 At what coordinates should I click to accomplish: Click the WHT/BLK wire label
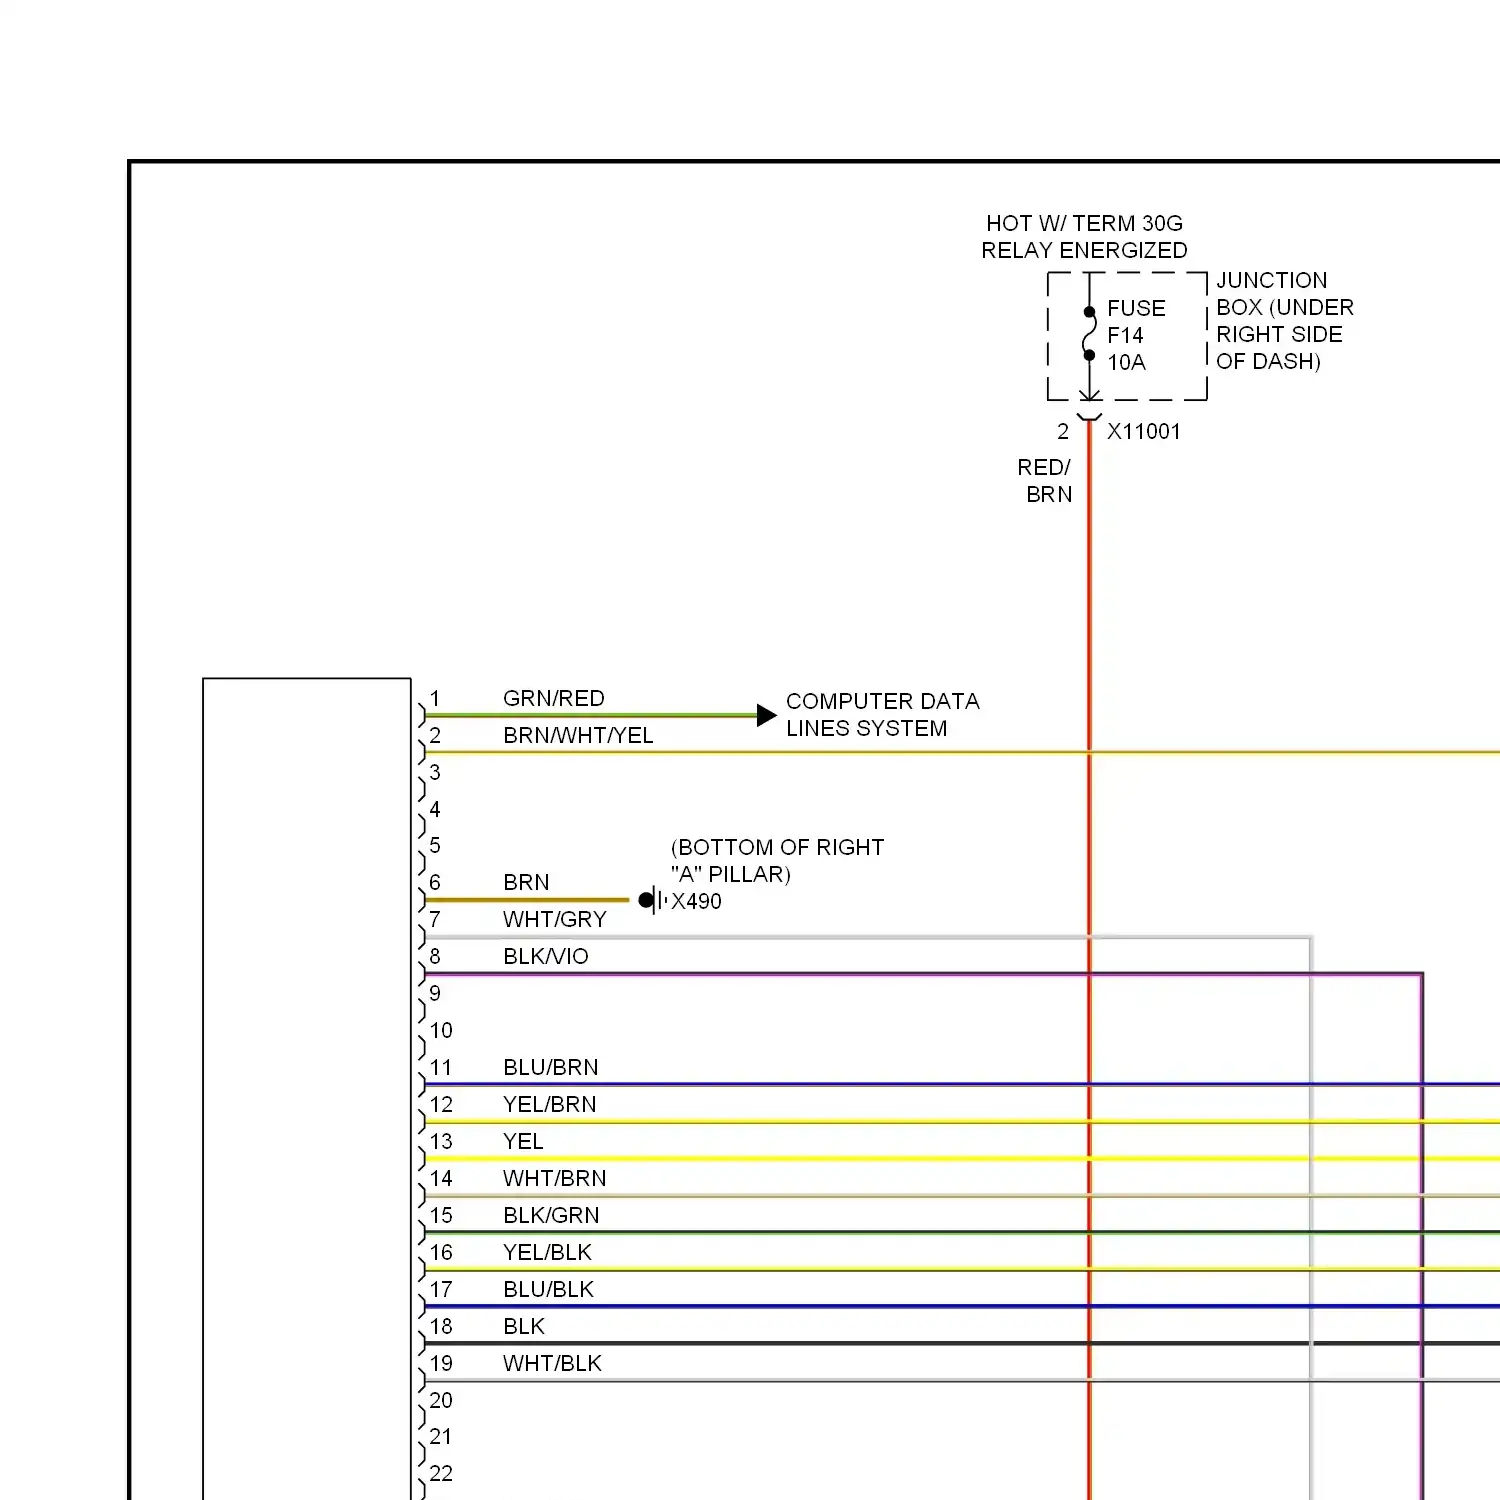pyautogui.click(x=552, y=1363)
